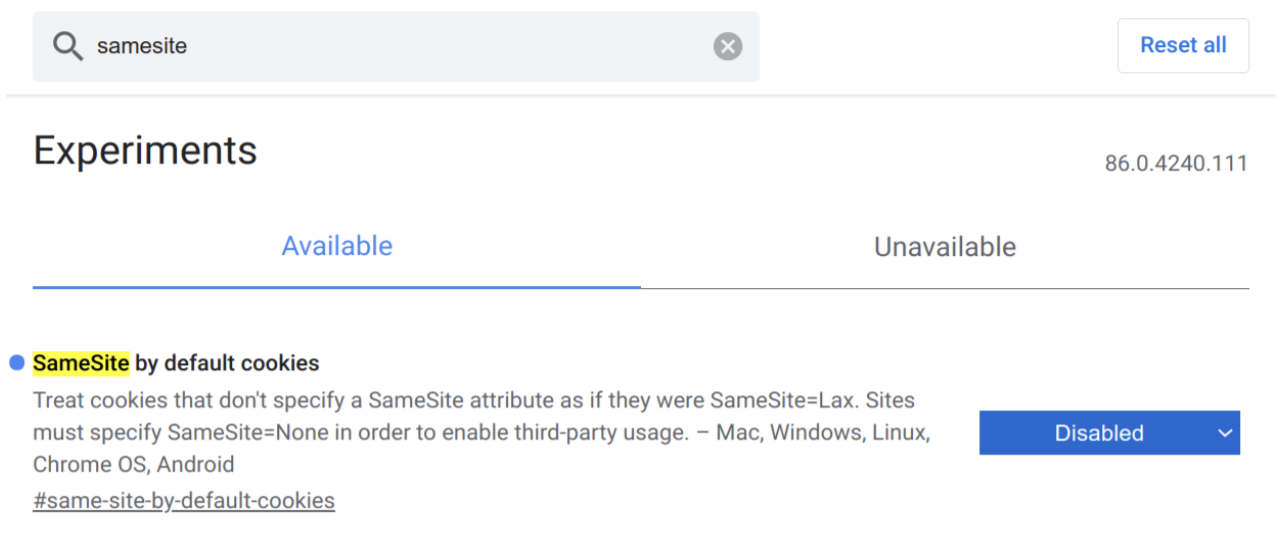Open the #same-site-by-default-cookies anchor link
Viewport: 1288px width, 542px height.
[x=184, y=500]
